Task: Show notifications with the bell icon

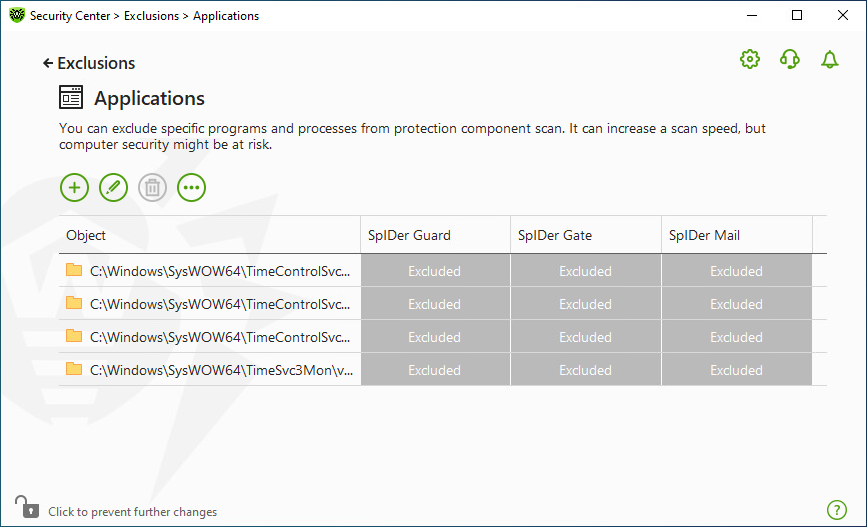Action: click(x=829, y=59)
